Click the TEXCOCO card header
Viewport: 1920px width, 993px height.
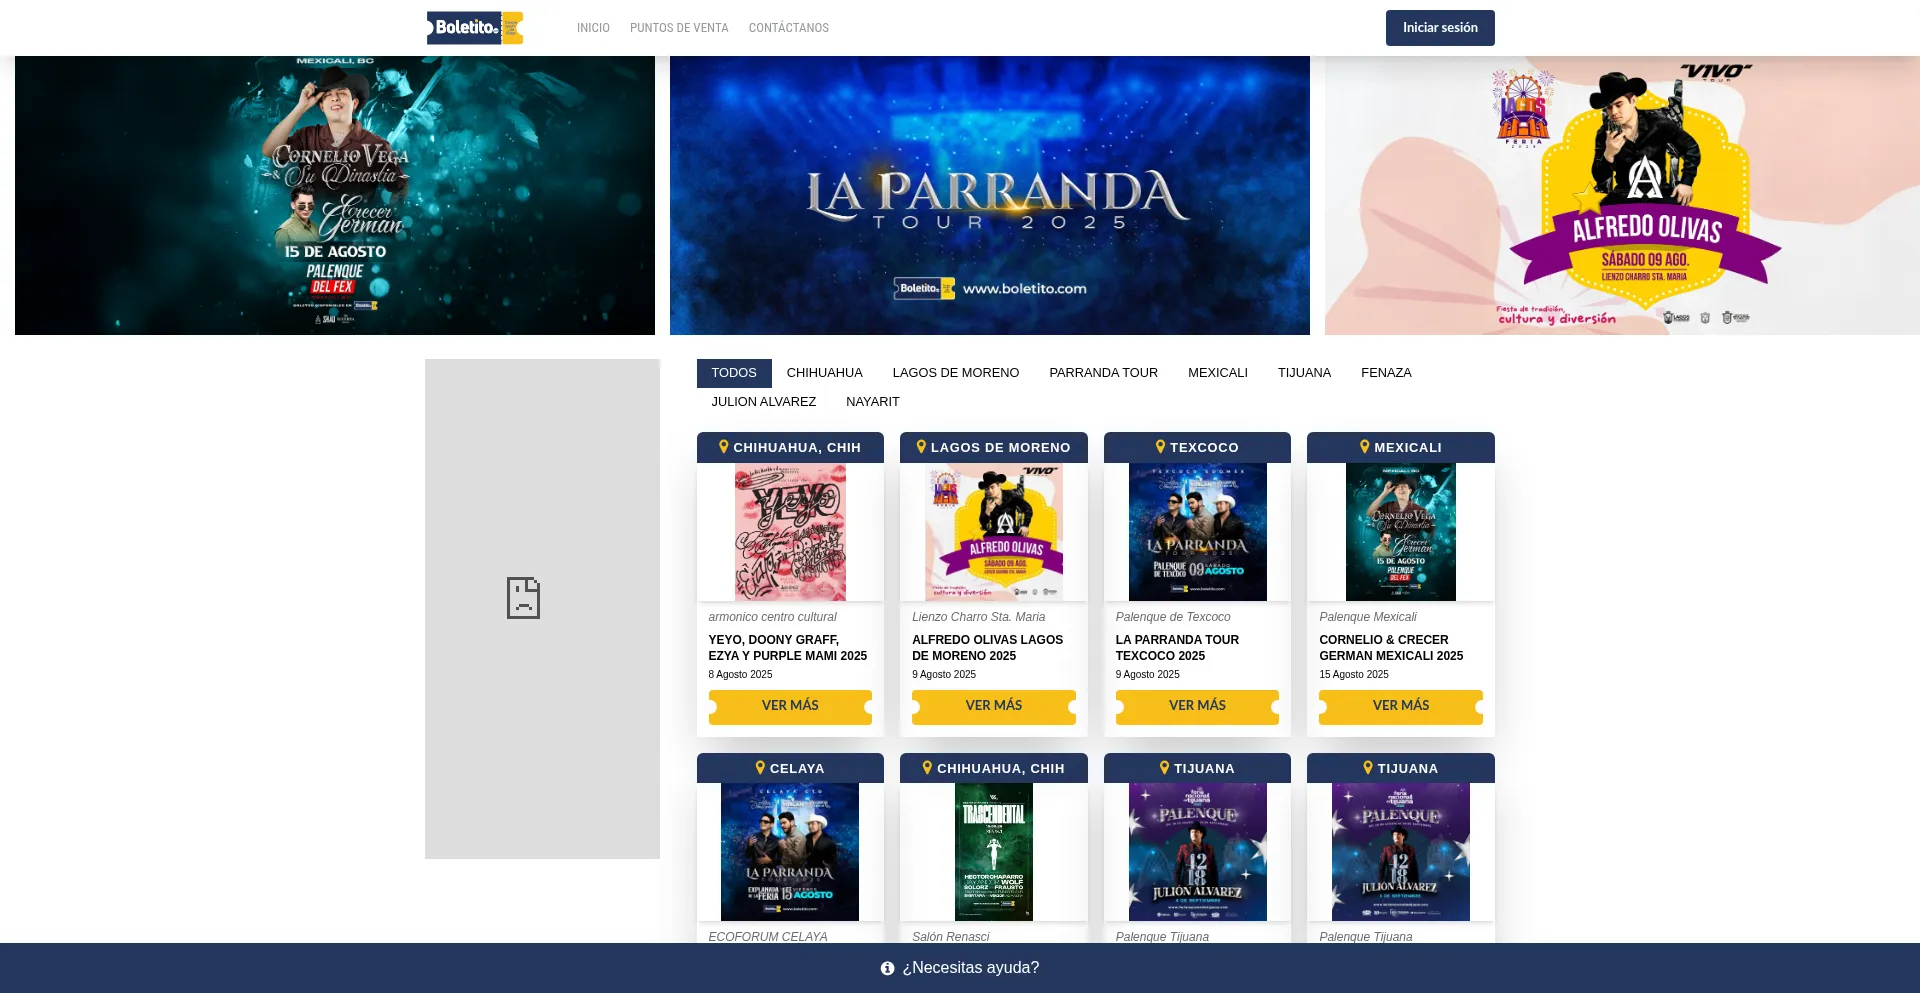click(x=1197, y=447)
